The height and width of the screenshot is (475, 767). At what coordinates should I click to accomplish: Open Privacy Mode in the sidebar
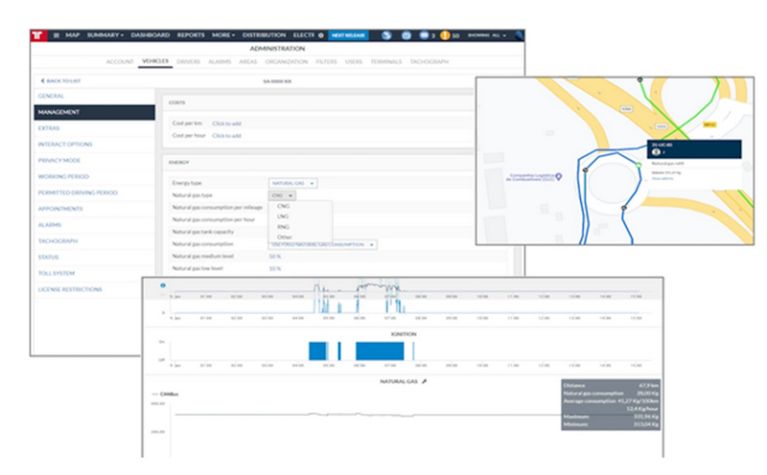(63, 159)
